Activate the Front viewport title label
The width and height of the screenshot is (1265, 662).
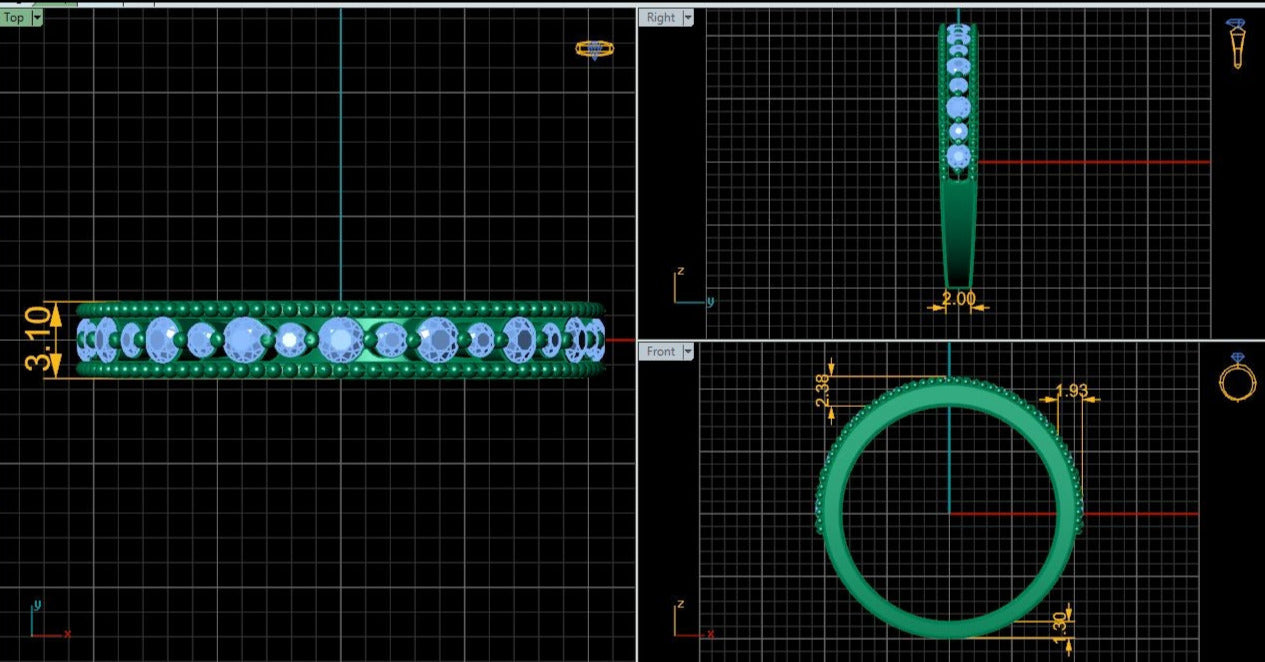click(x=660, y=351)
